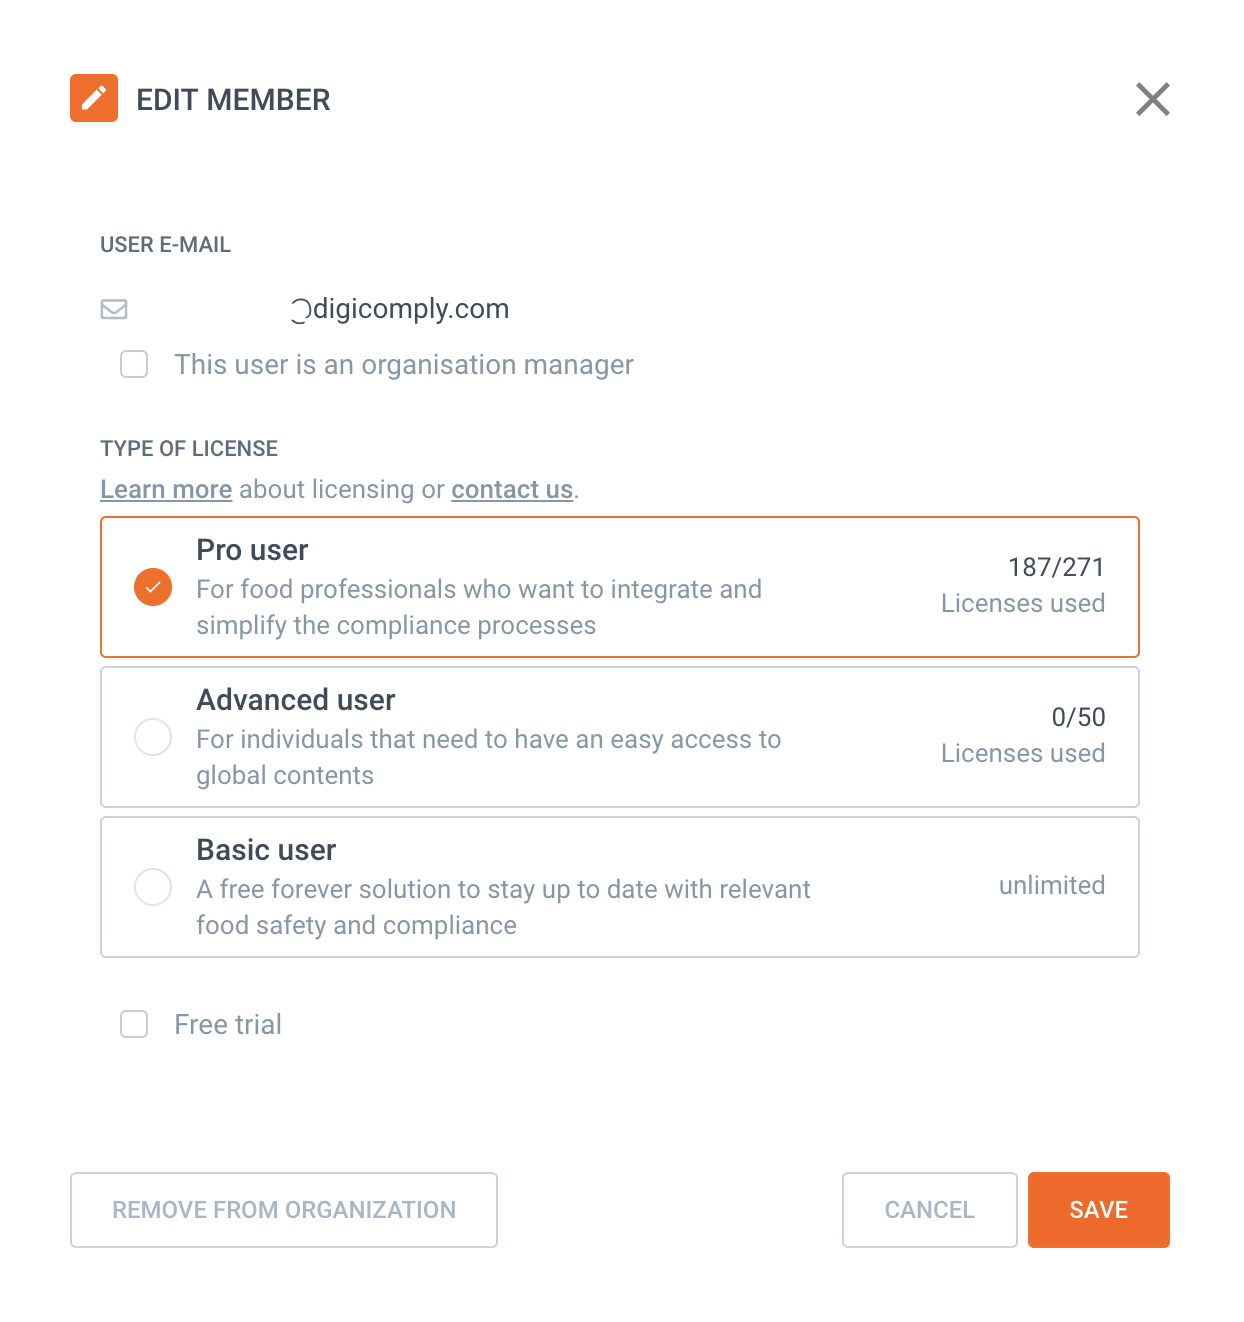Image resolution: width=1244 pixels, height=1322 pixels.
Task: Choose the Basic user radio button
Action: (x=153, y=887)
